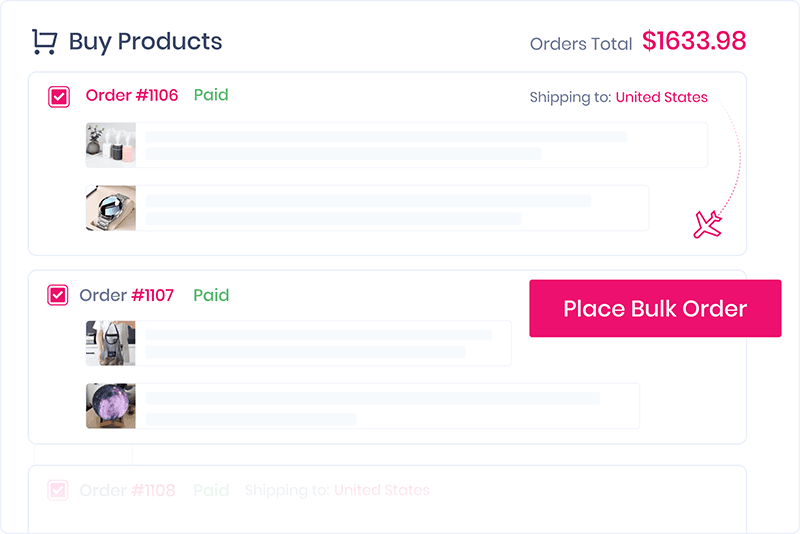Open the backpack product thumbnail in Order #1107
Image resolution: width=800 pixels, height=534 pixels.
click(x=111, y=343)
